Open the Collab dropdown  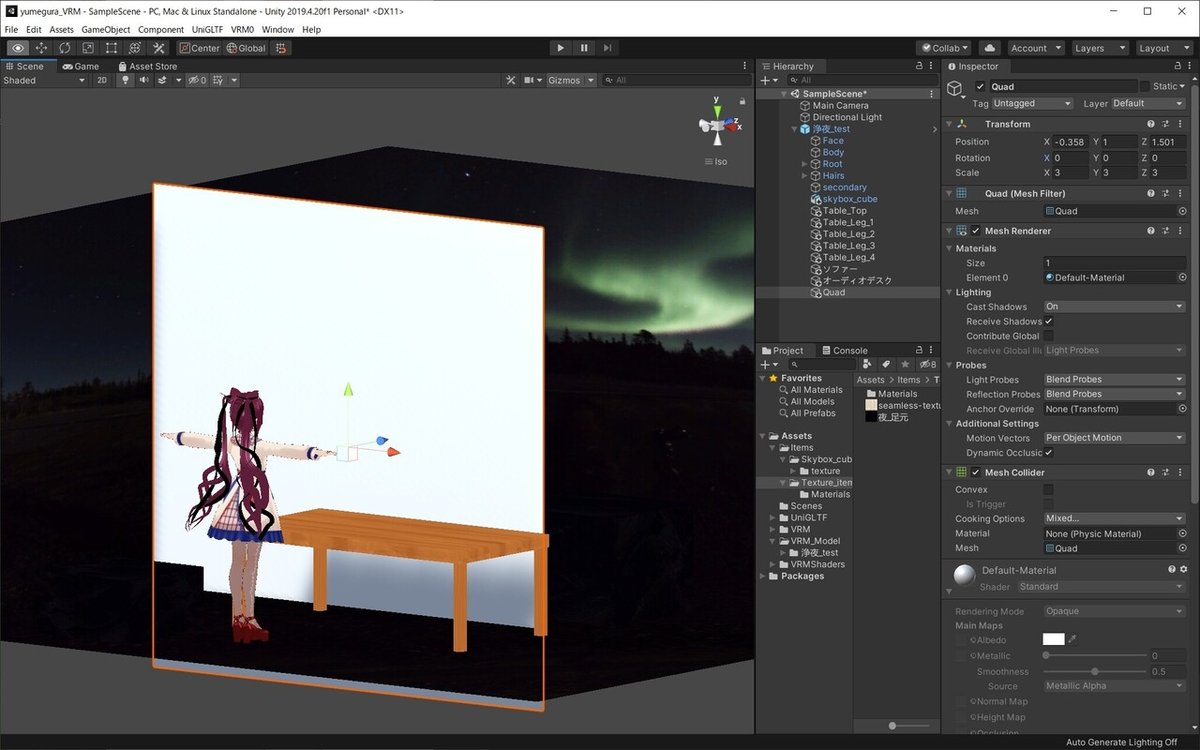tap(944, 48)
